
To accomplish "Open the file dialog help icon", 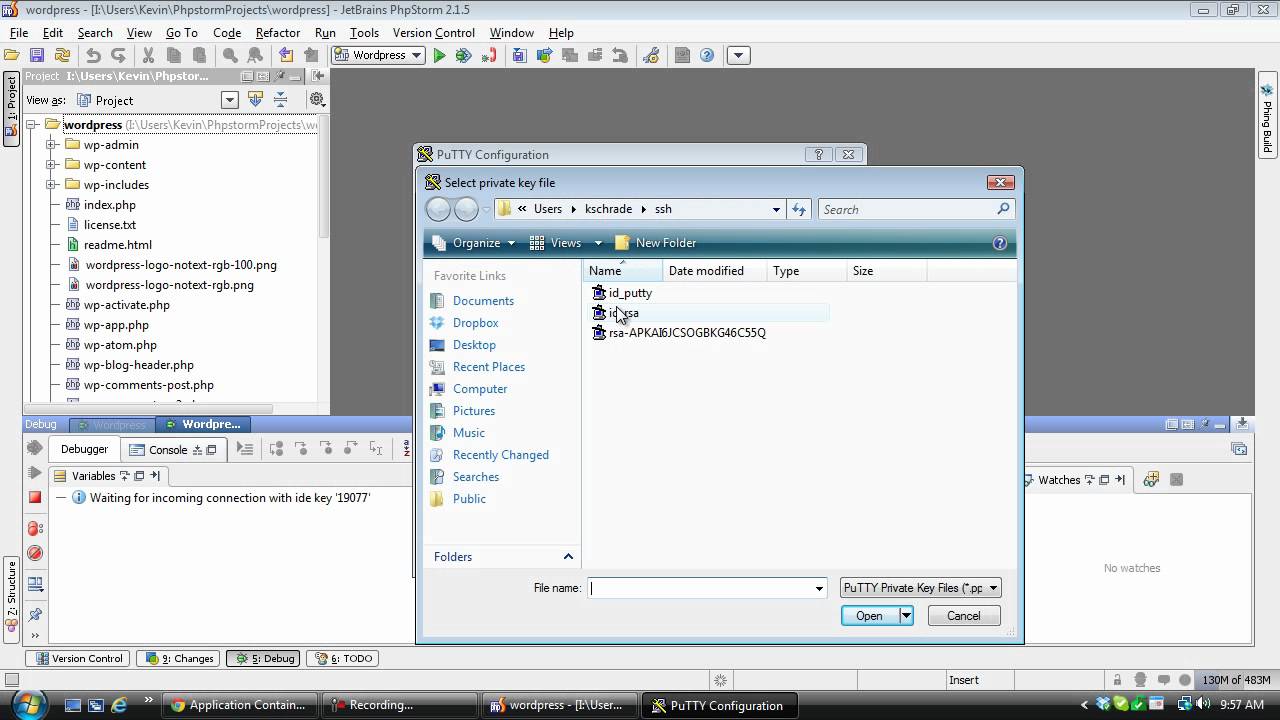I will 999,243.
